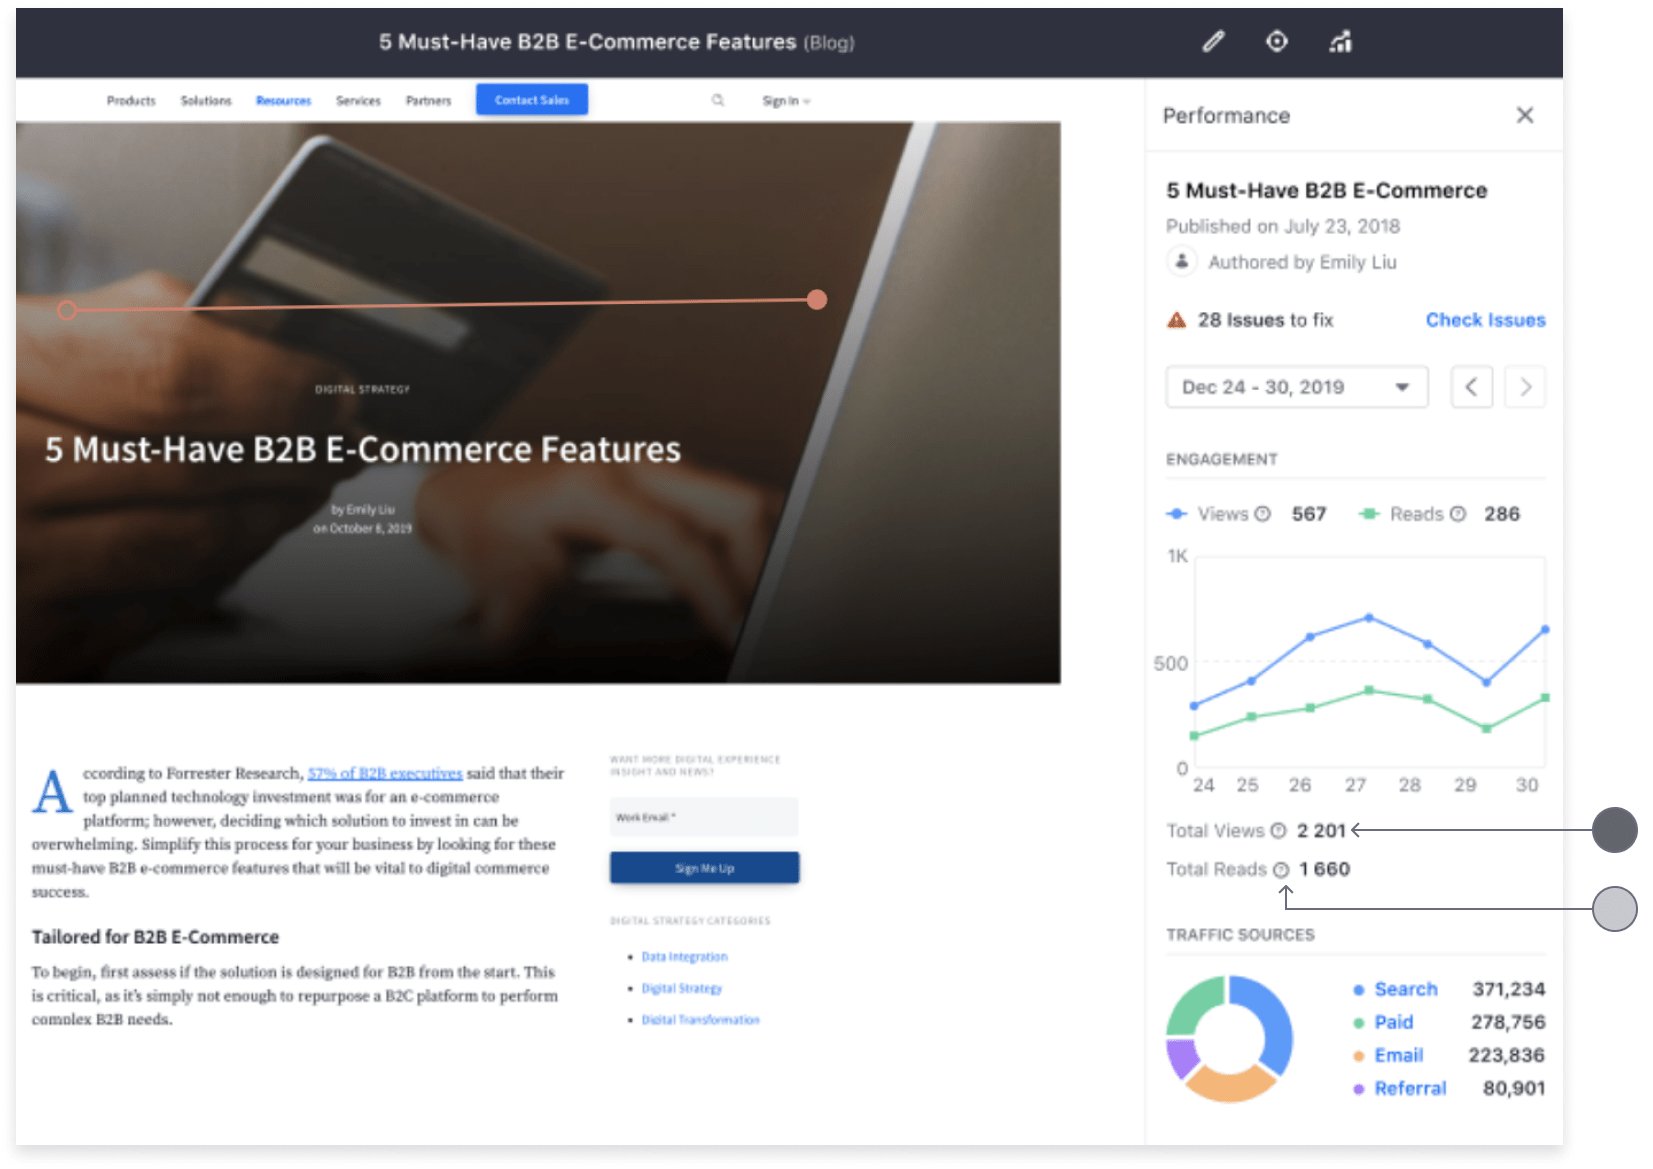
Task: Go to next date range
Action: coord(1525,387)
